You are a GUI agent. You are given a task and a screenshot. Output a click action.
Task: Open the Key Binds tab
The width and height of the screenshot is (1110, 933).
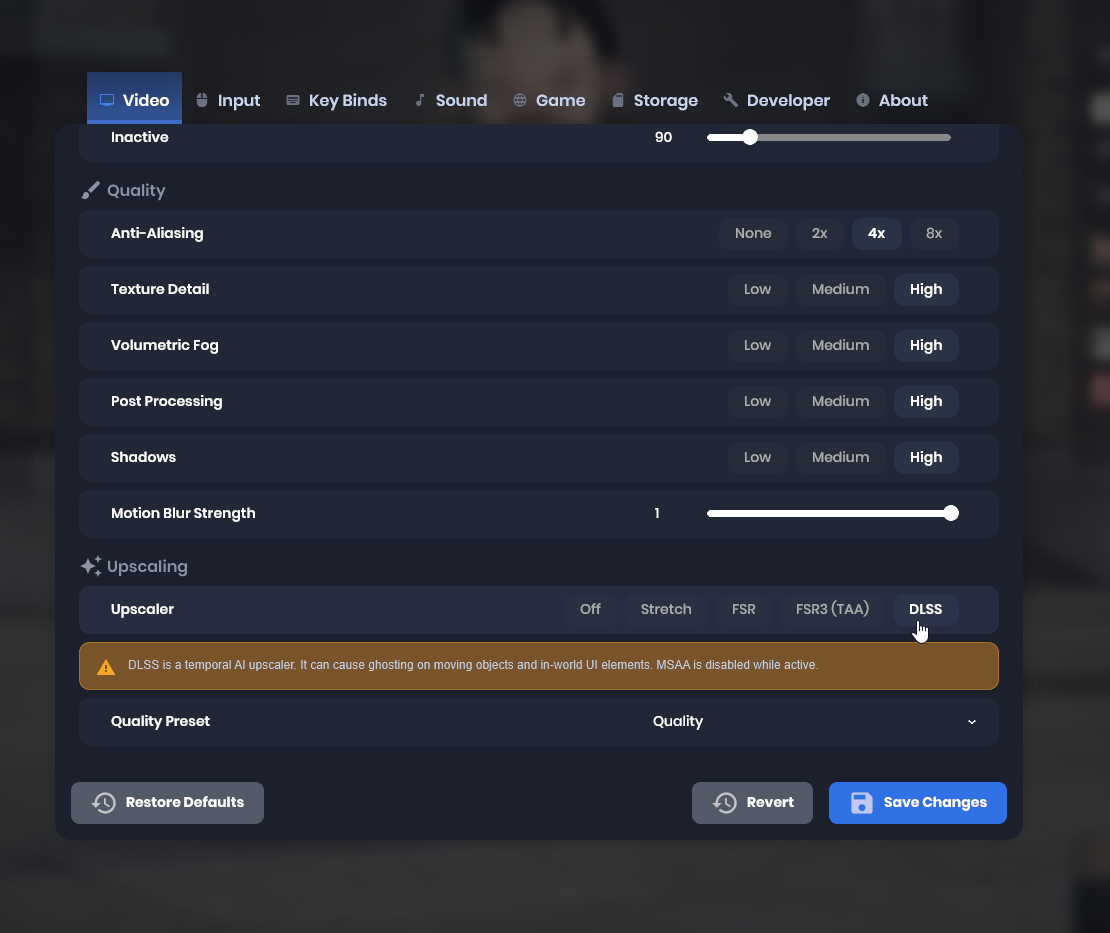[336, 100]
